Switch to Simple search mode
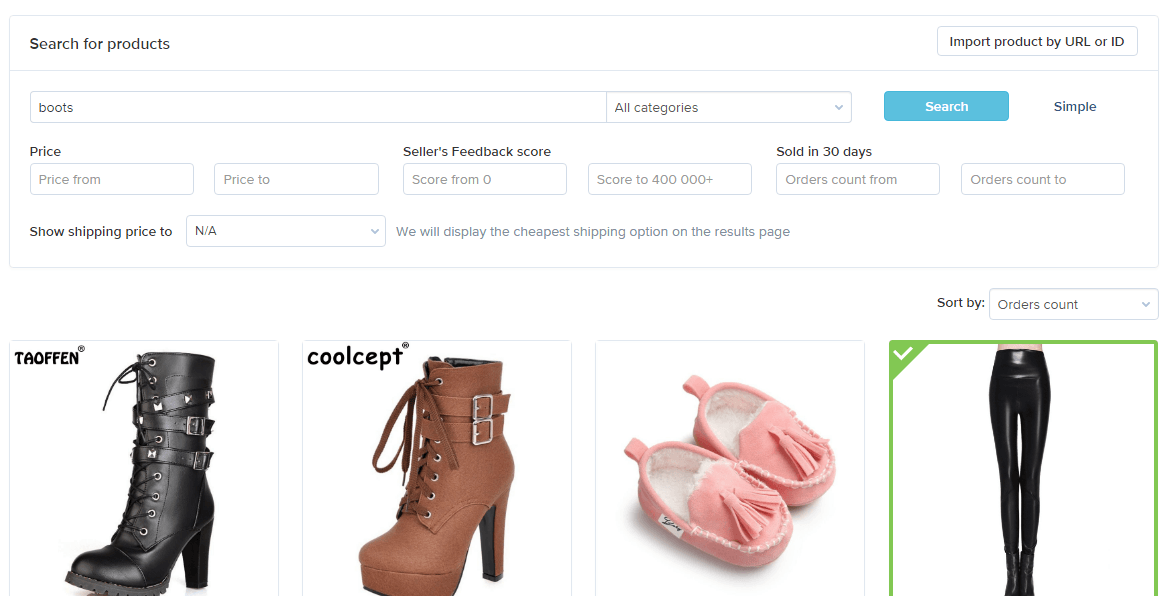Screen dimensions: 1168x596 (x=1074, y=107)
